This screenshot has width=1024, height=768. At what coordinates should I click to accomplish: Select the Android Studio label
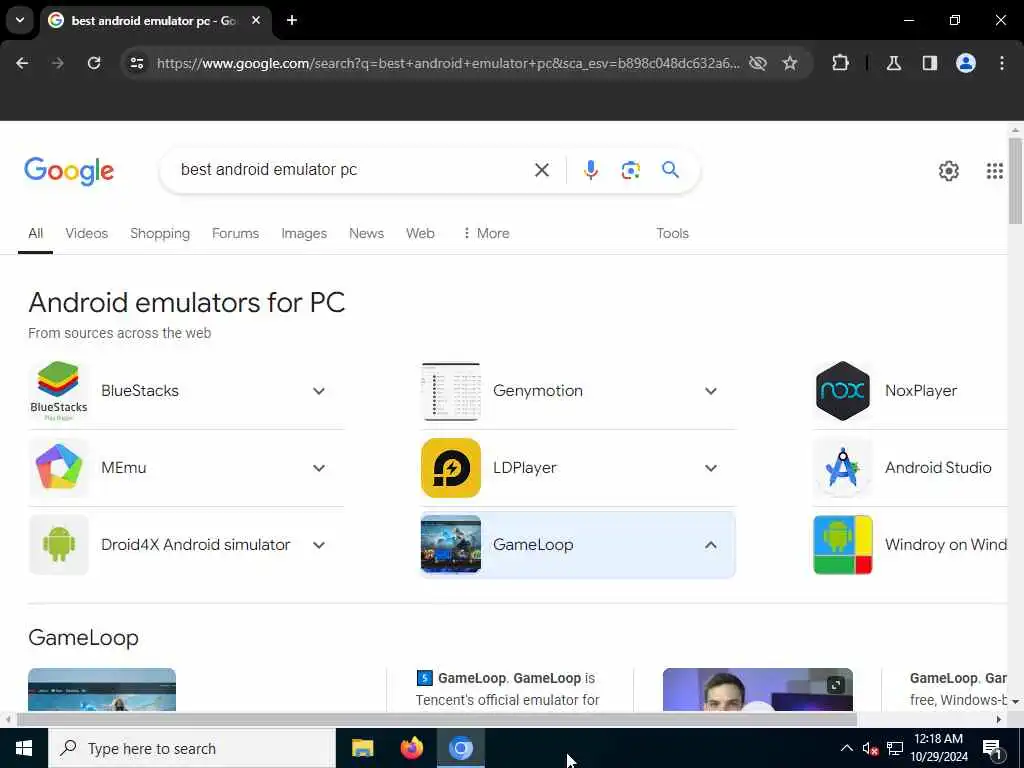coord(938,468)
